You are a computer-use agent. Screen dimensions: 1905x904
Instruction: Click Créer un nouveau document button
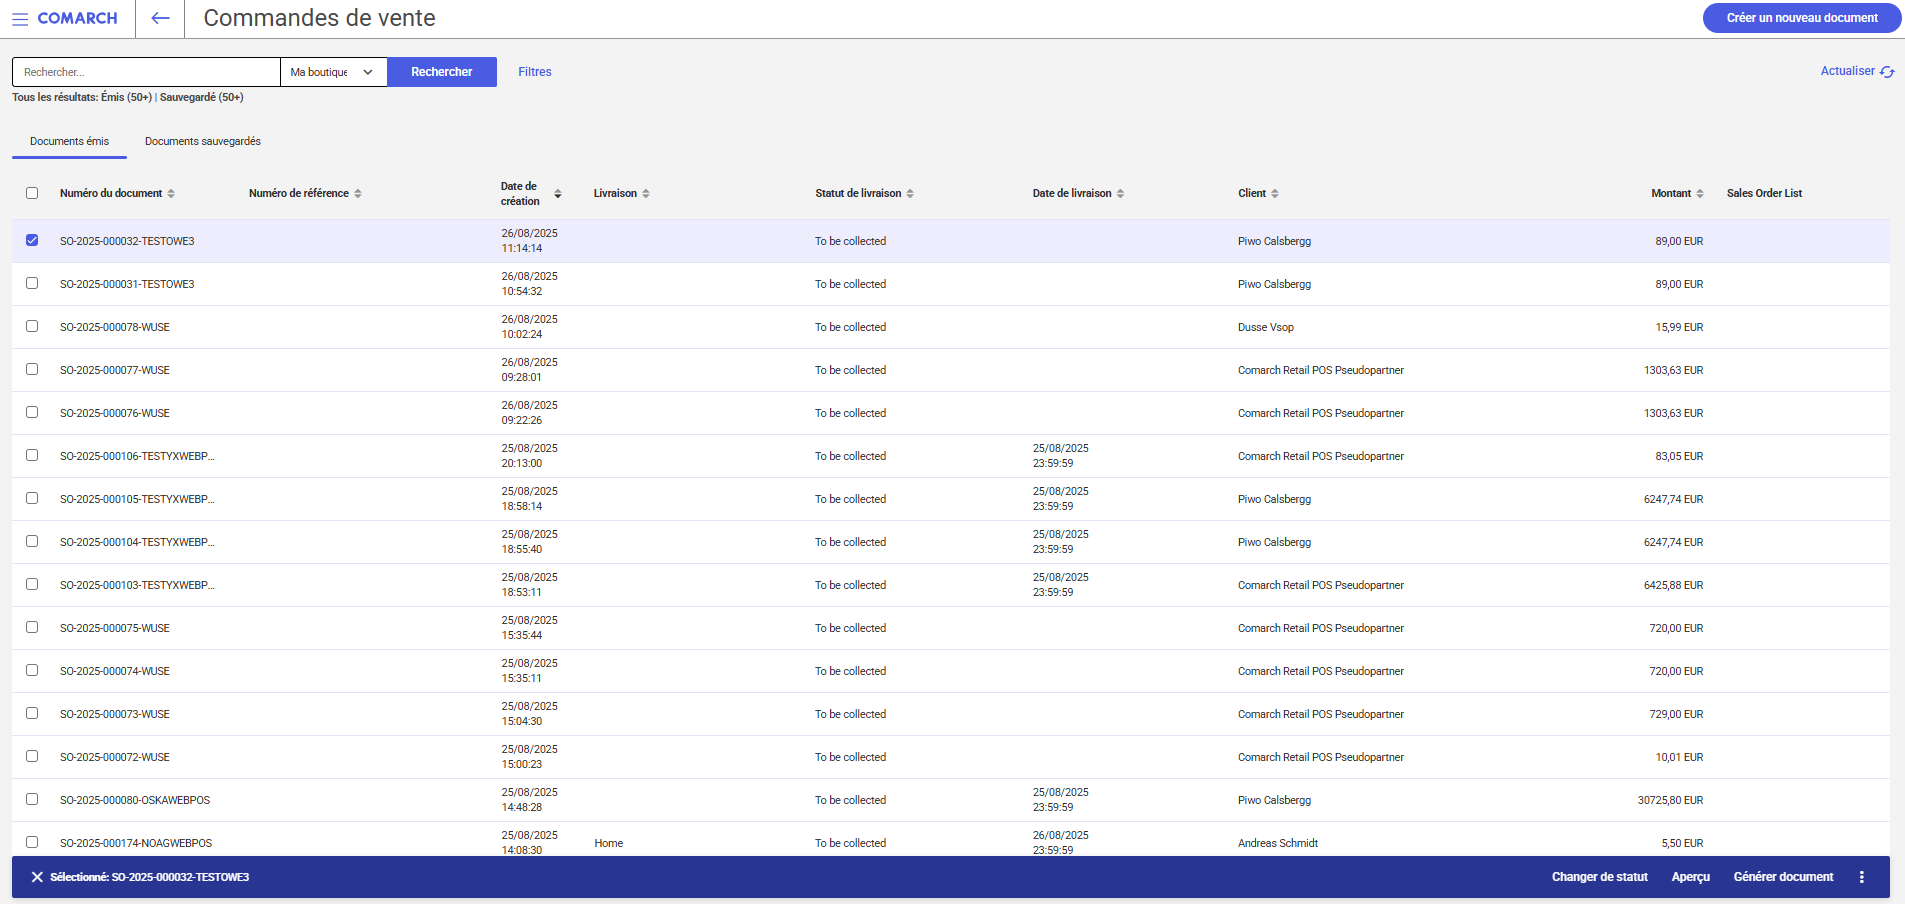(1801, 18)
